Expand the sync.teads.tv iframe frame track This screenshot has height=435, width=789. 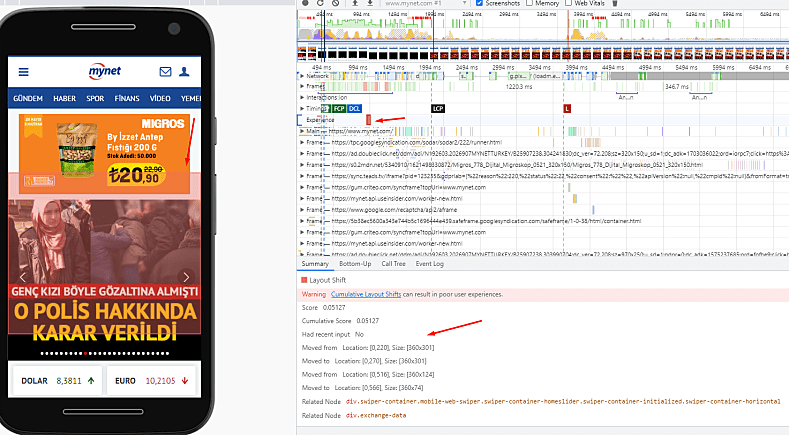click(x=302, y=176)
